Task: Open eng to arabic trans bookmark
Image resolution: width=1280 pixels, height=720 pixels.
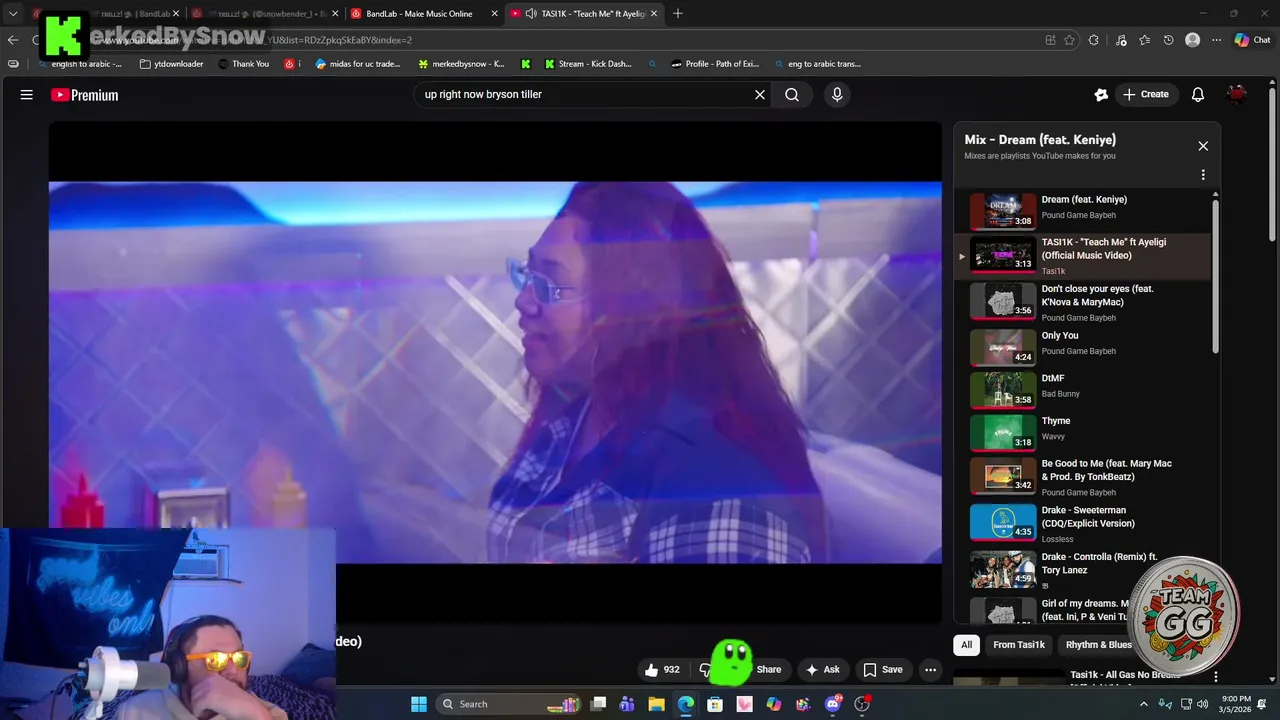Action: tap(816, 64)
